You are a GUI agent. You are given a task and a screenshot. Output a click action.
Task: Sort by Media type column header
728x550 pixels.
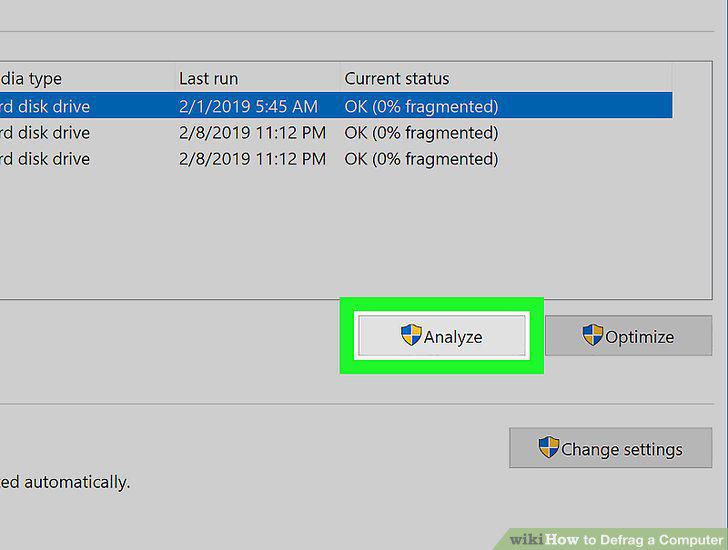click(87, 78)
